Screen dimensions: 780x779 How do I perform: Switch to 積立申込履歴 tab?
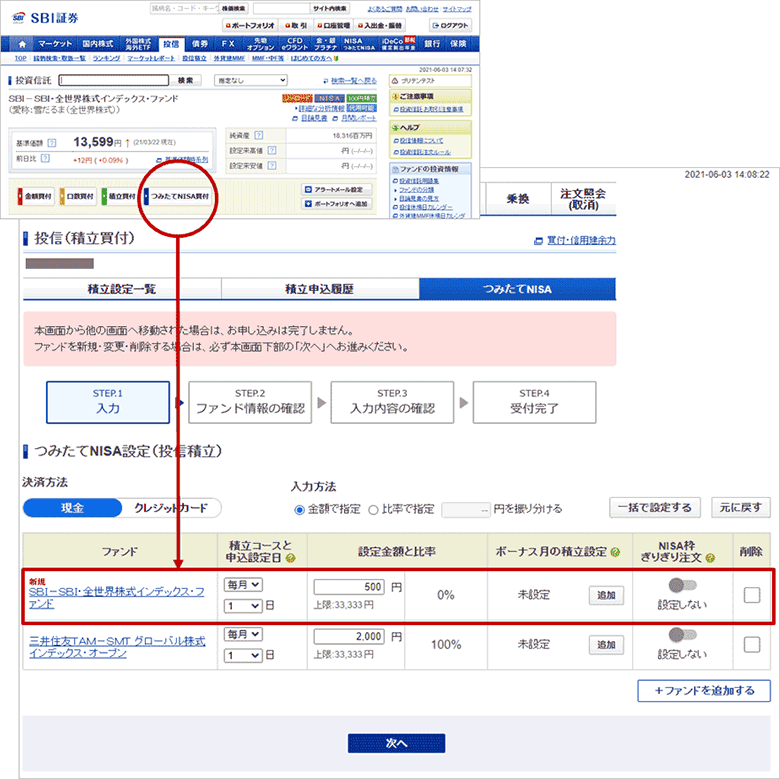(319, 289)
